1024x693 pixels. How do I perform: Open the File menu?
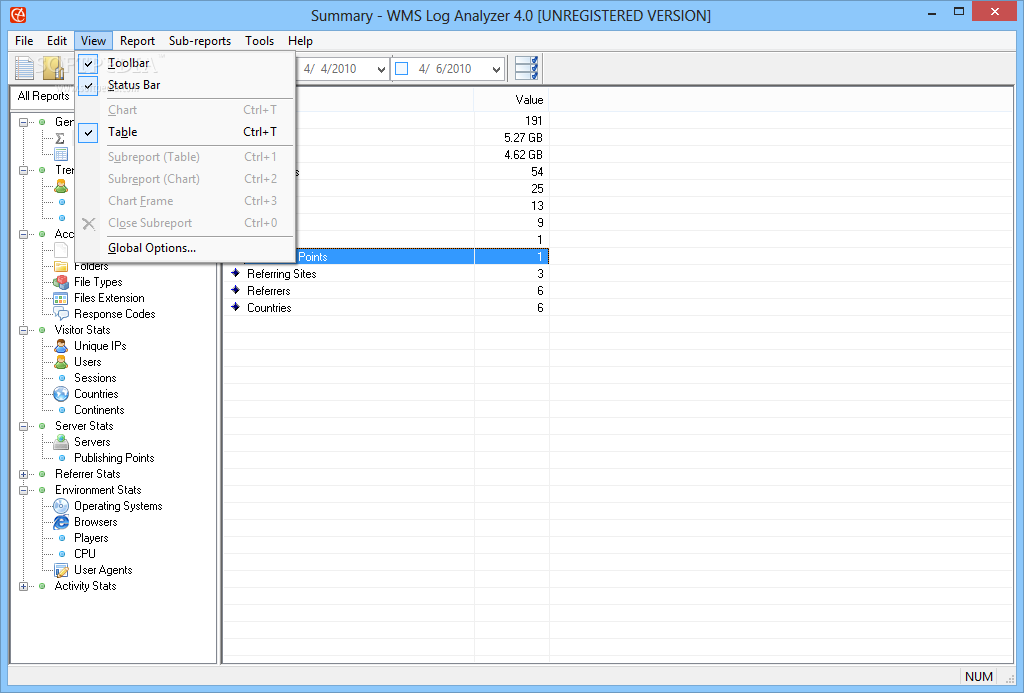tap(24, 40)
